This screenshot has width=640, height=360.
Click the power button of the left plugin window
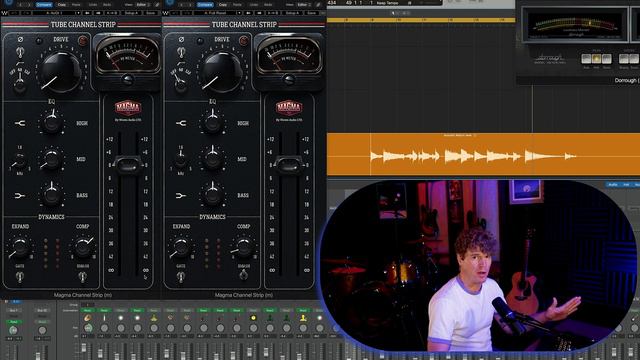(x=9, y=2)
